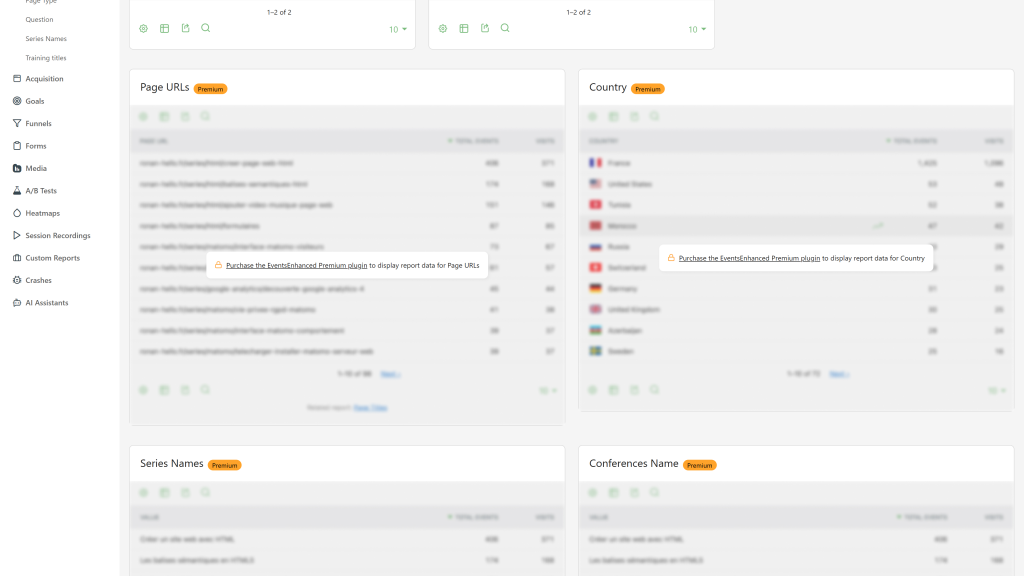Open row limit dropdown in top-right report
Image resolution: width=1024 pixels, height=576 pixels.
(697, 29)
